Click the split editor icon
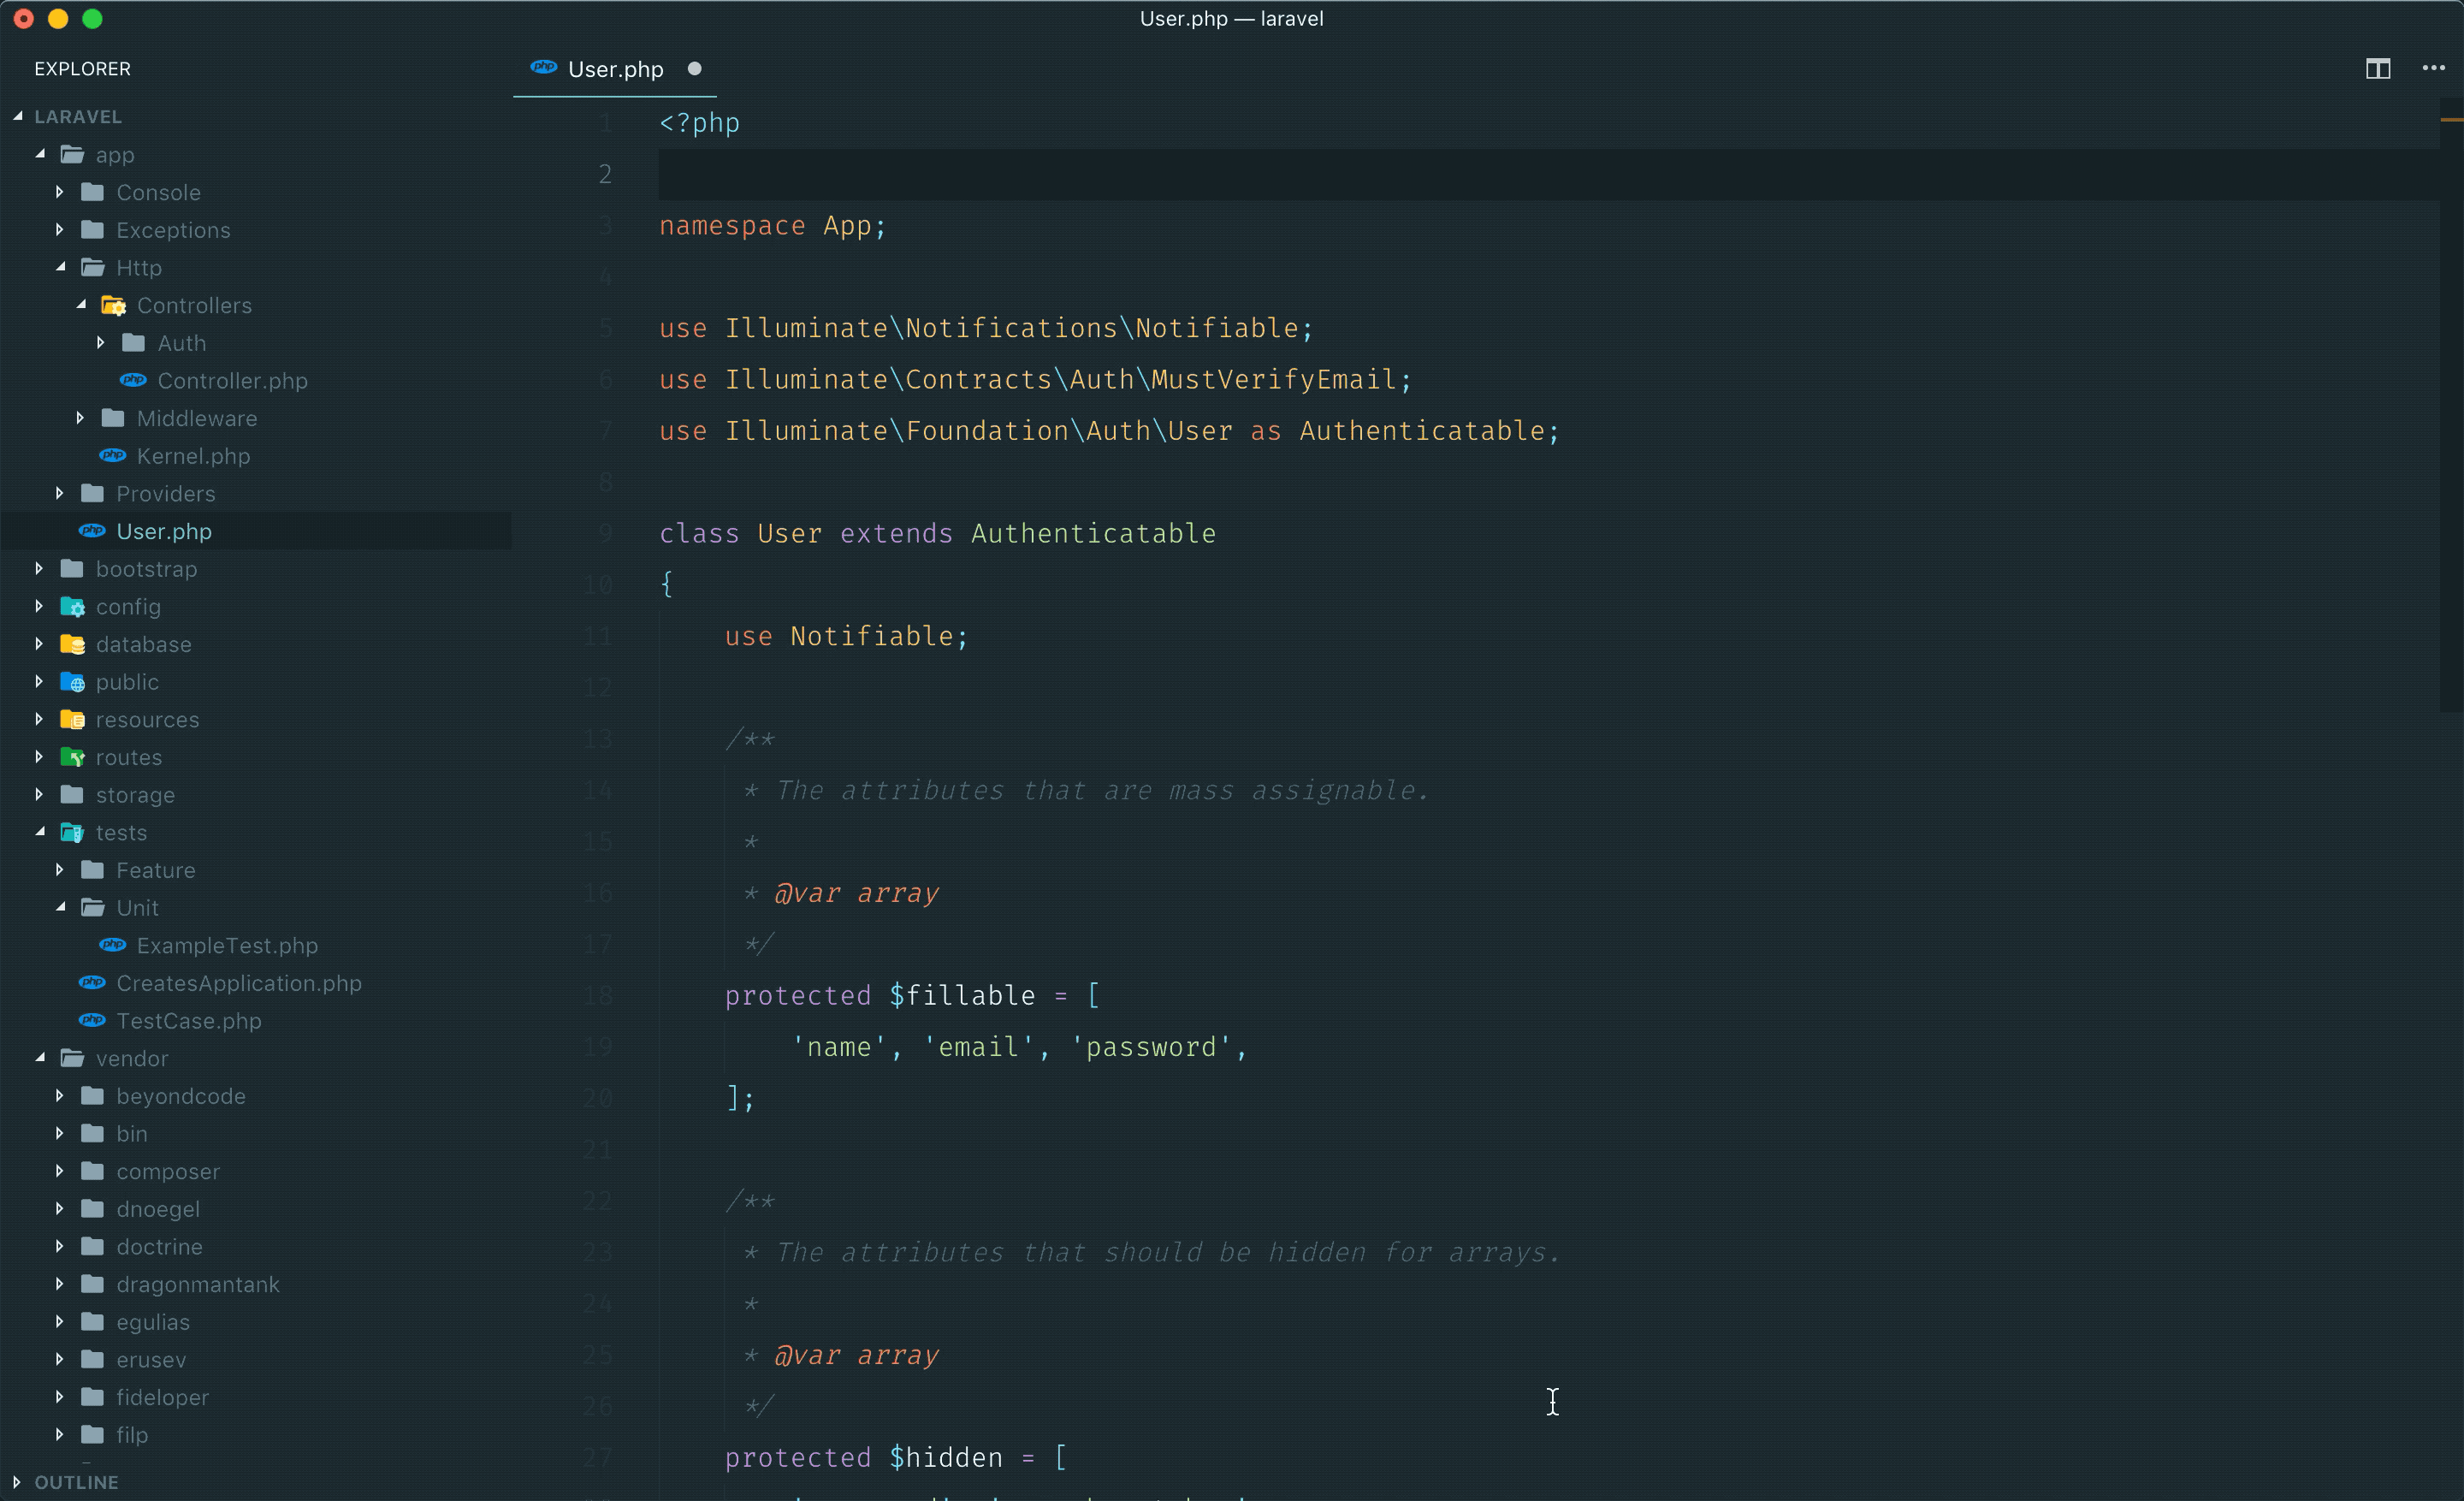The height and width of the screenshot is (1501, 2464). click(2377, 69)
